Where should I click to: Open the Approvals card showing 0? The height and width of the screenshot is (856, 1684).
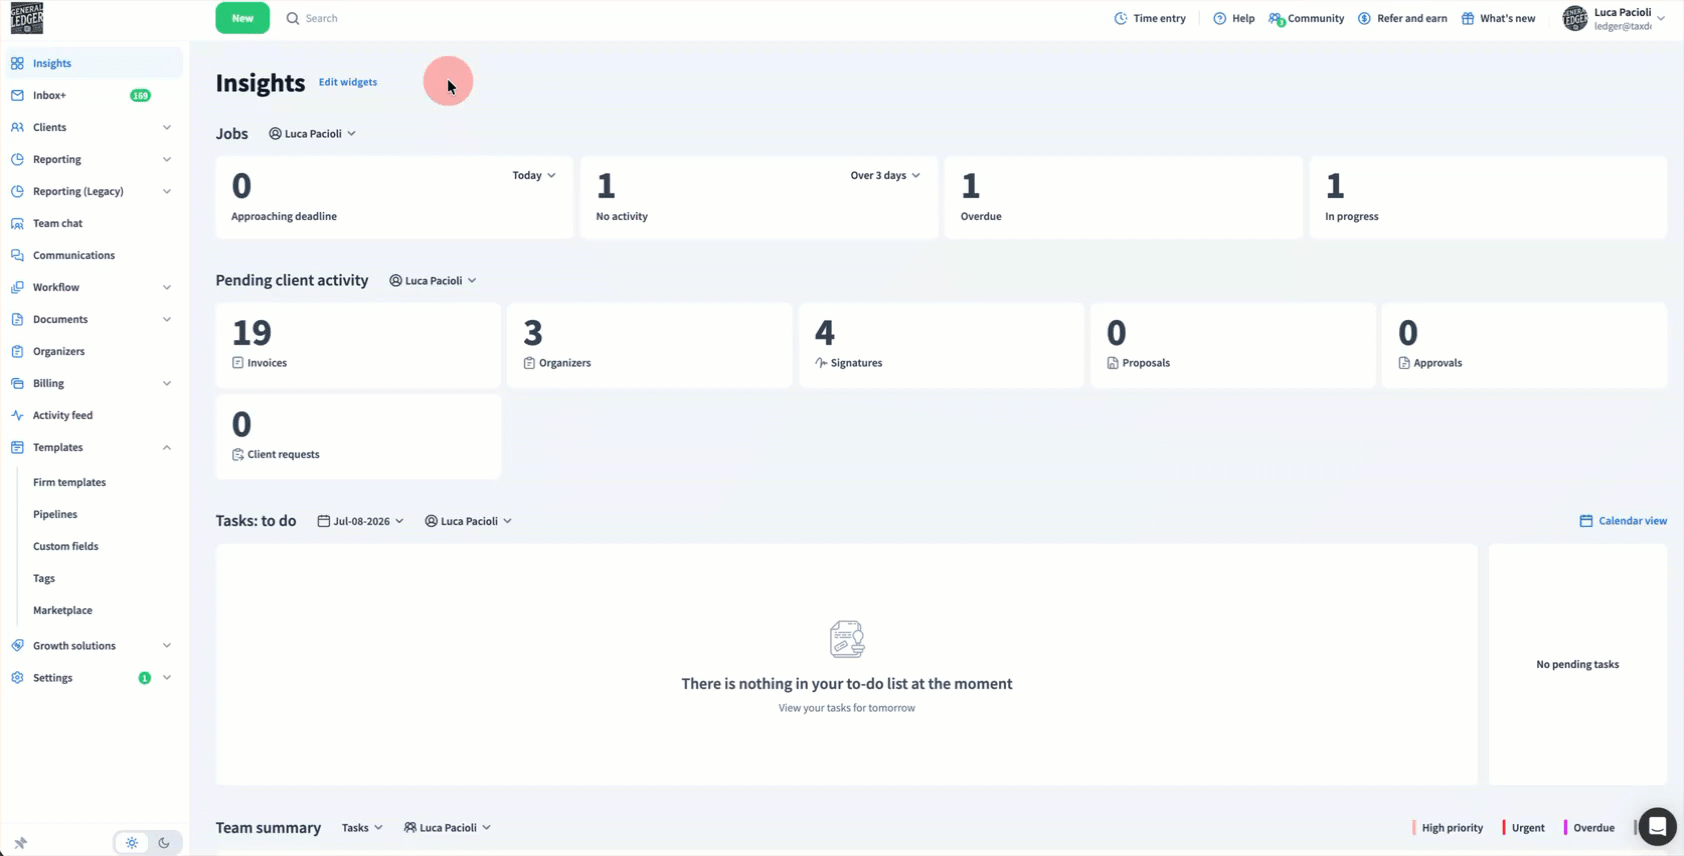1524,345
